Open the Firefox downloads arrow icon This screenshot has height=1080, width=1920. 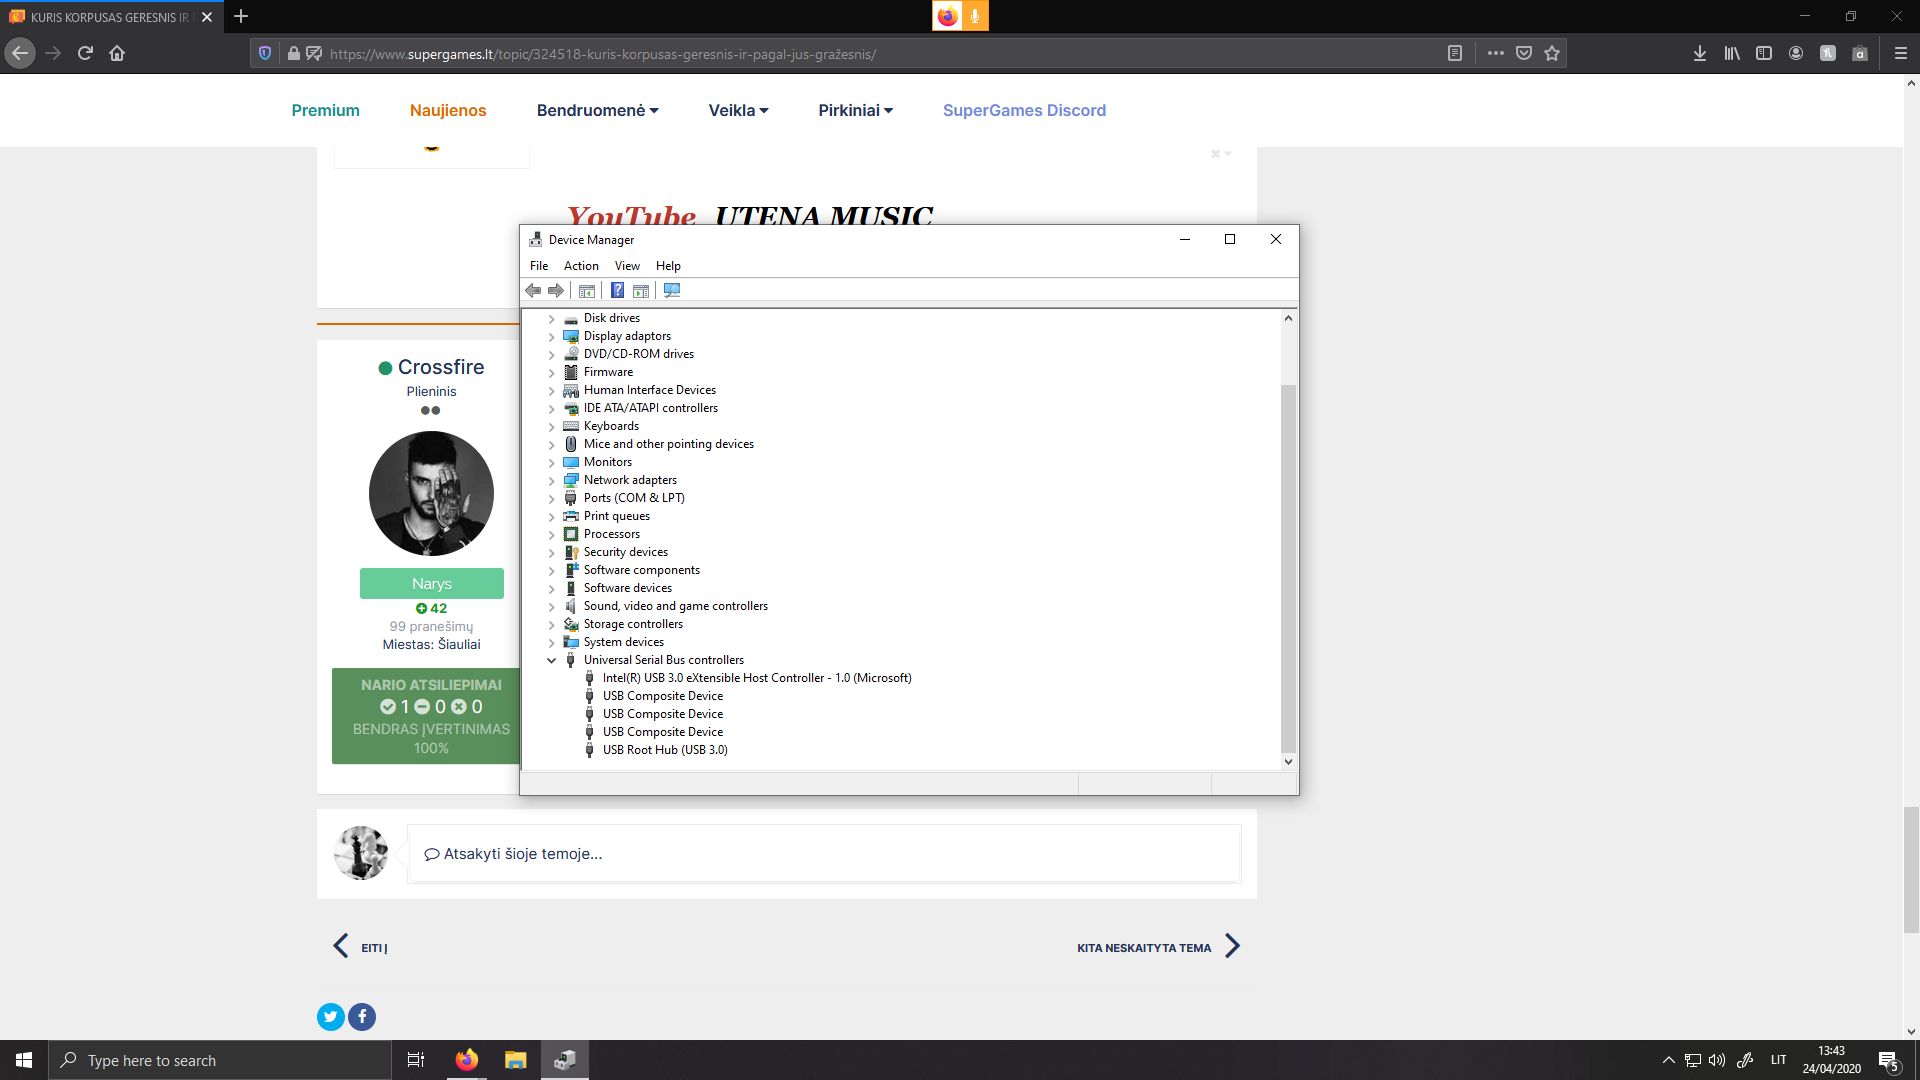click(x=1700, y=54)
